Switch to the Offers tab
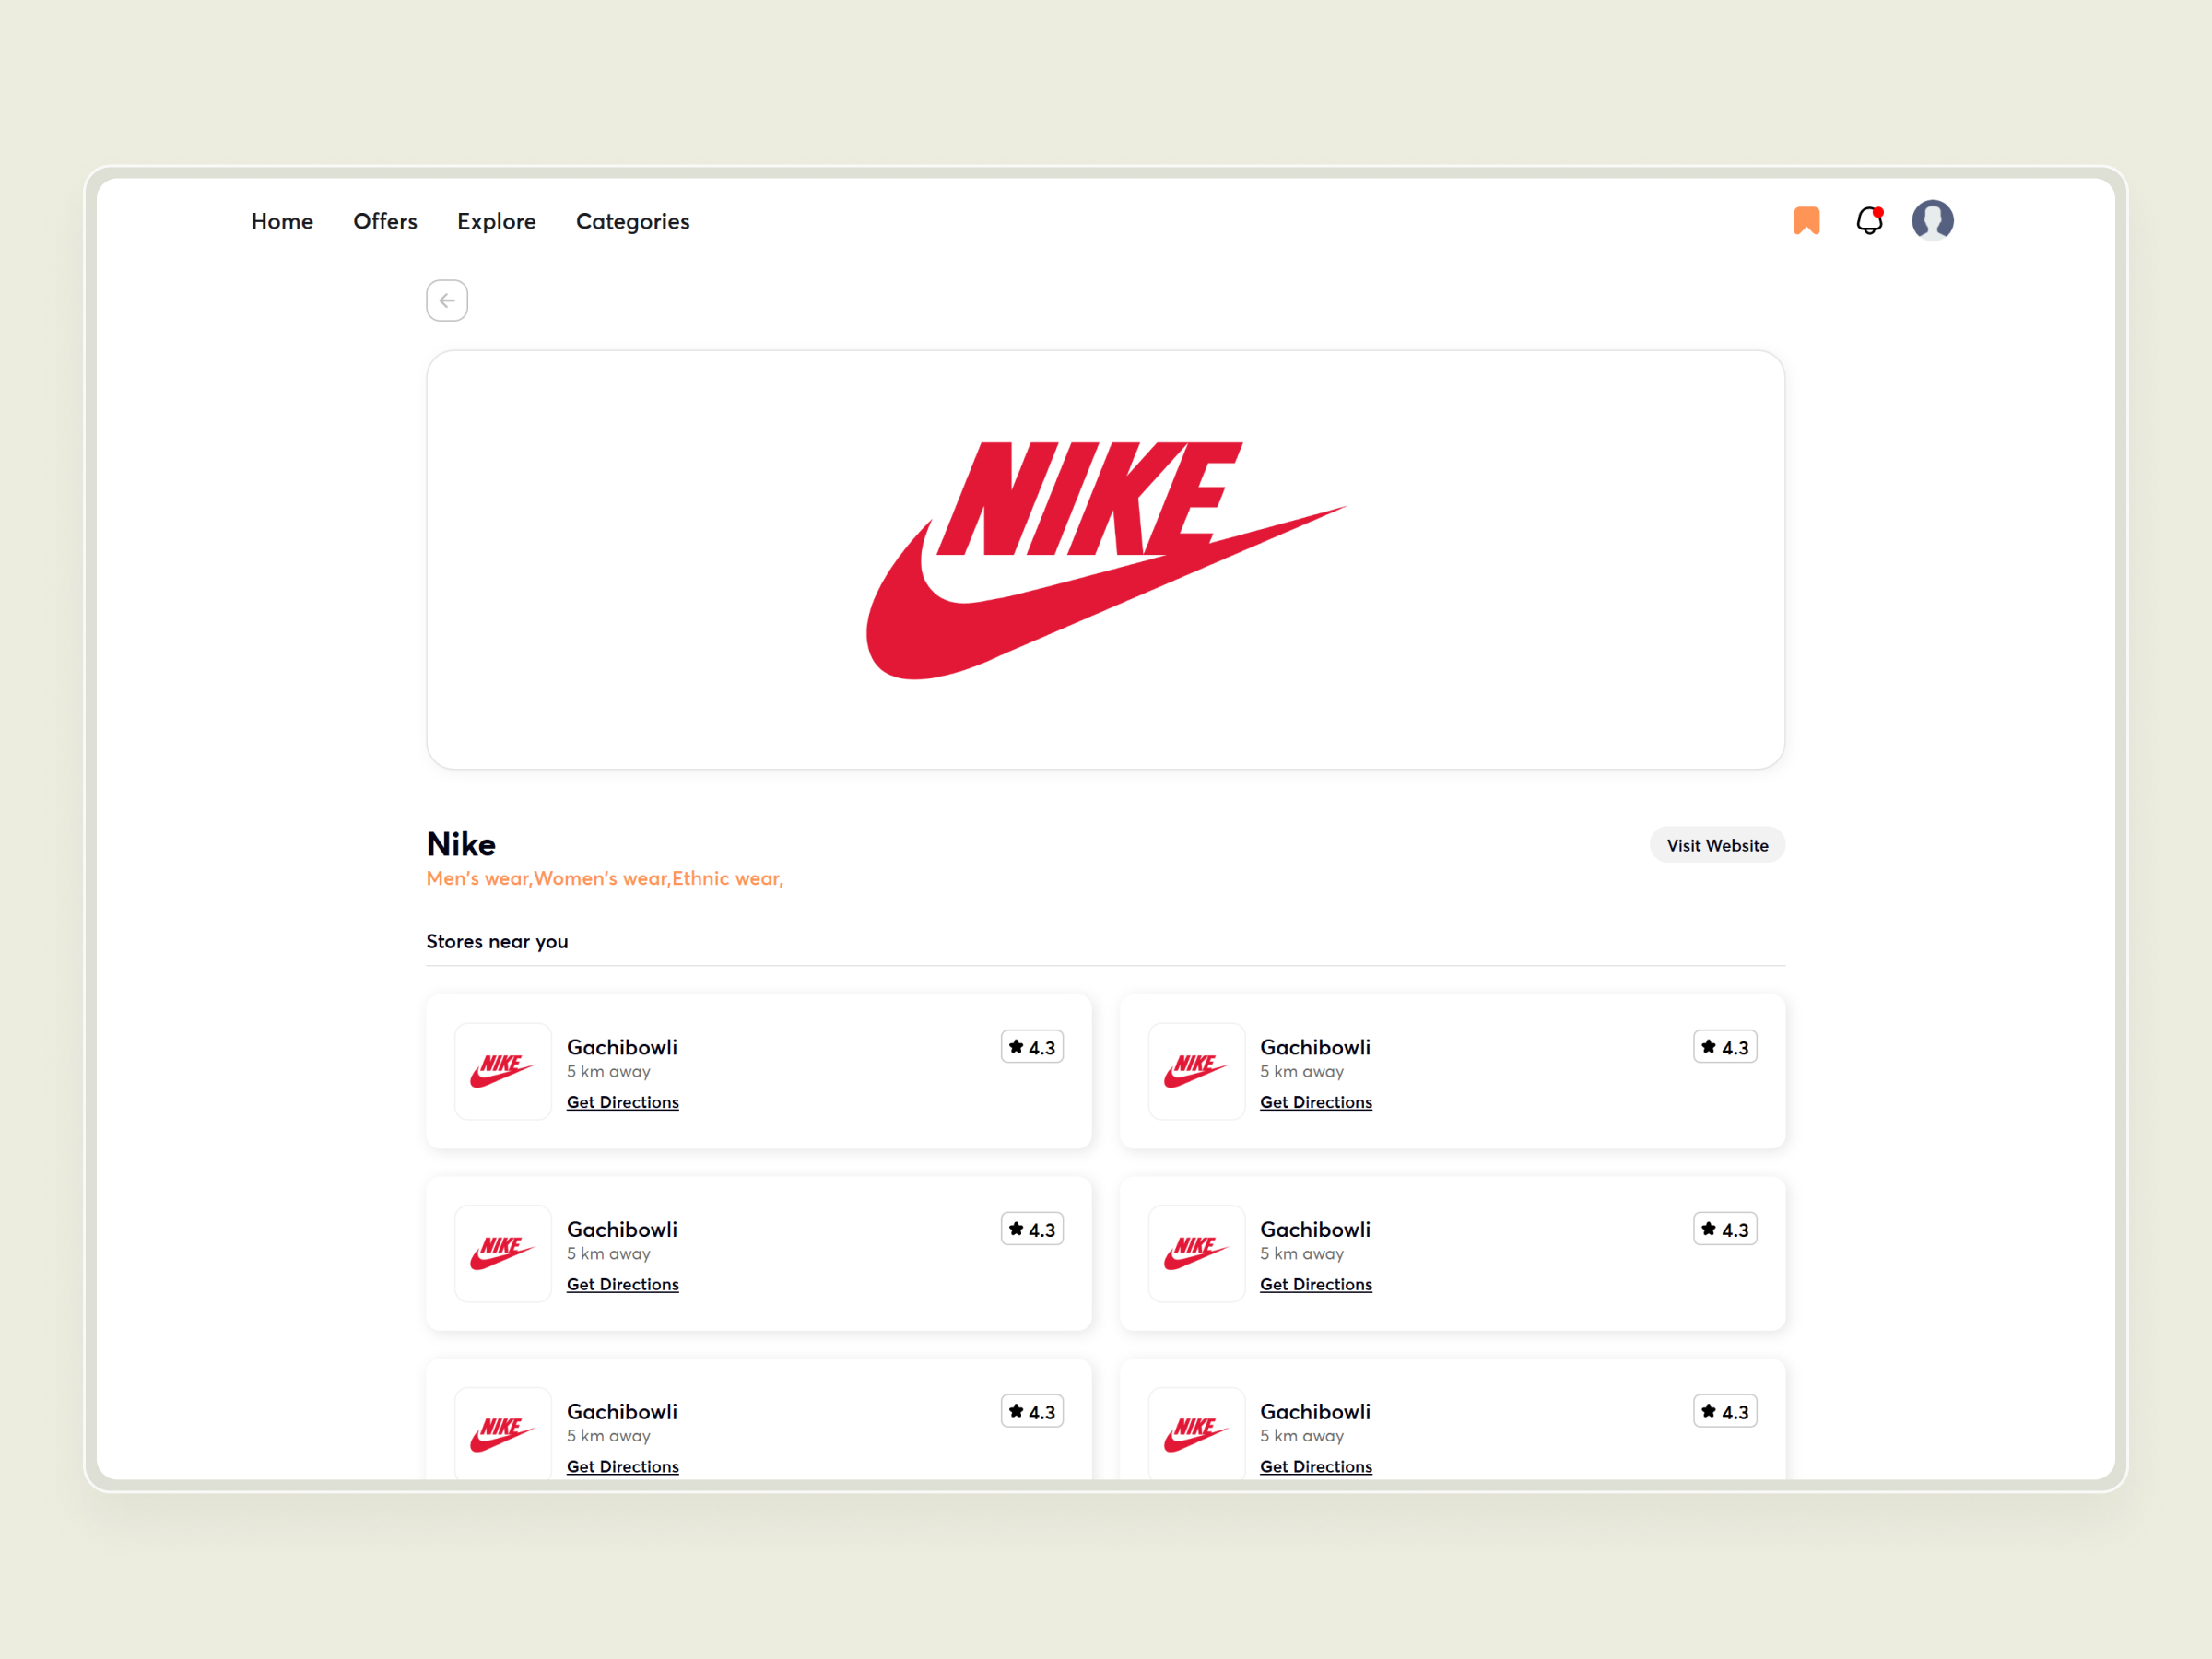This screenshot has width=2212, height=1659. [x=385, y=221]
